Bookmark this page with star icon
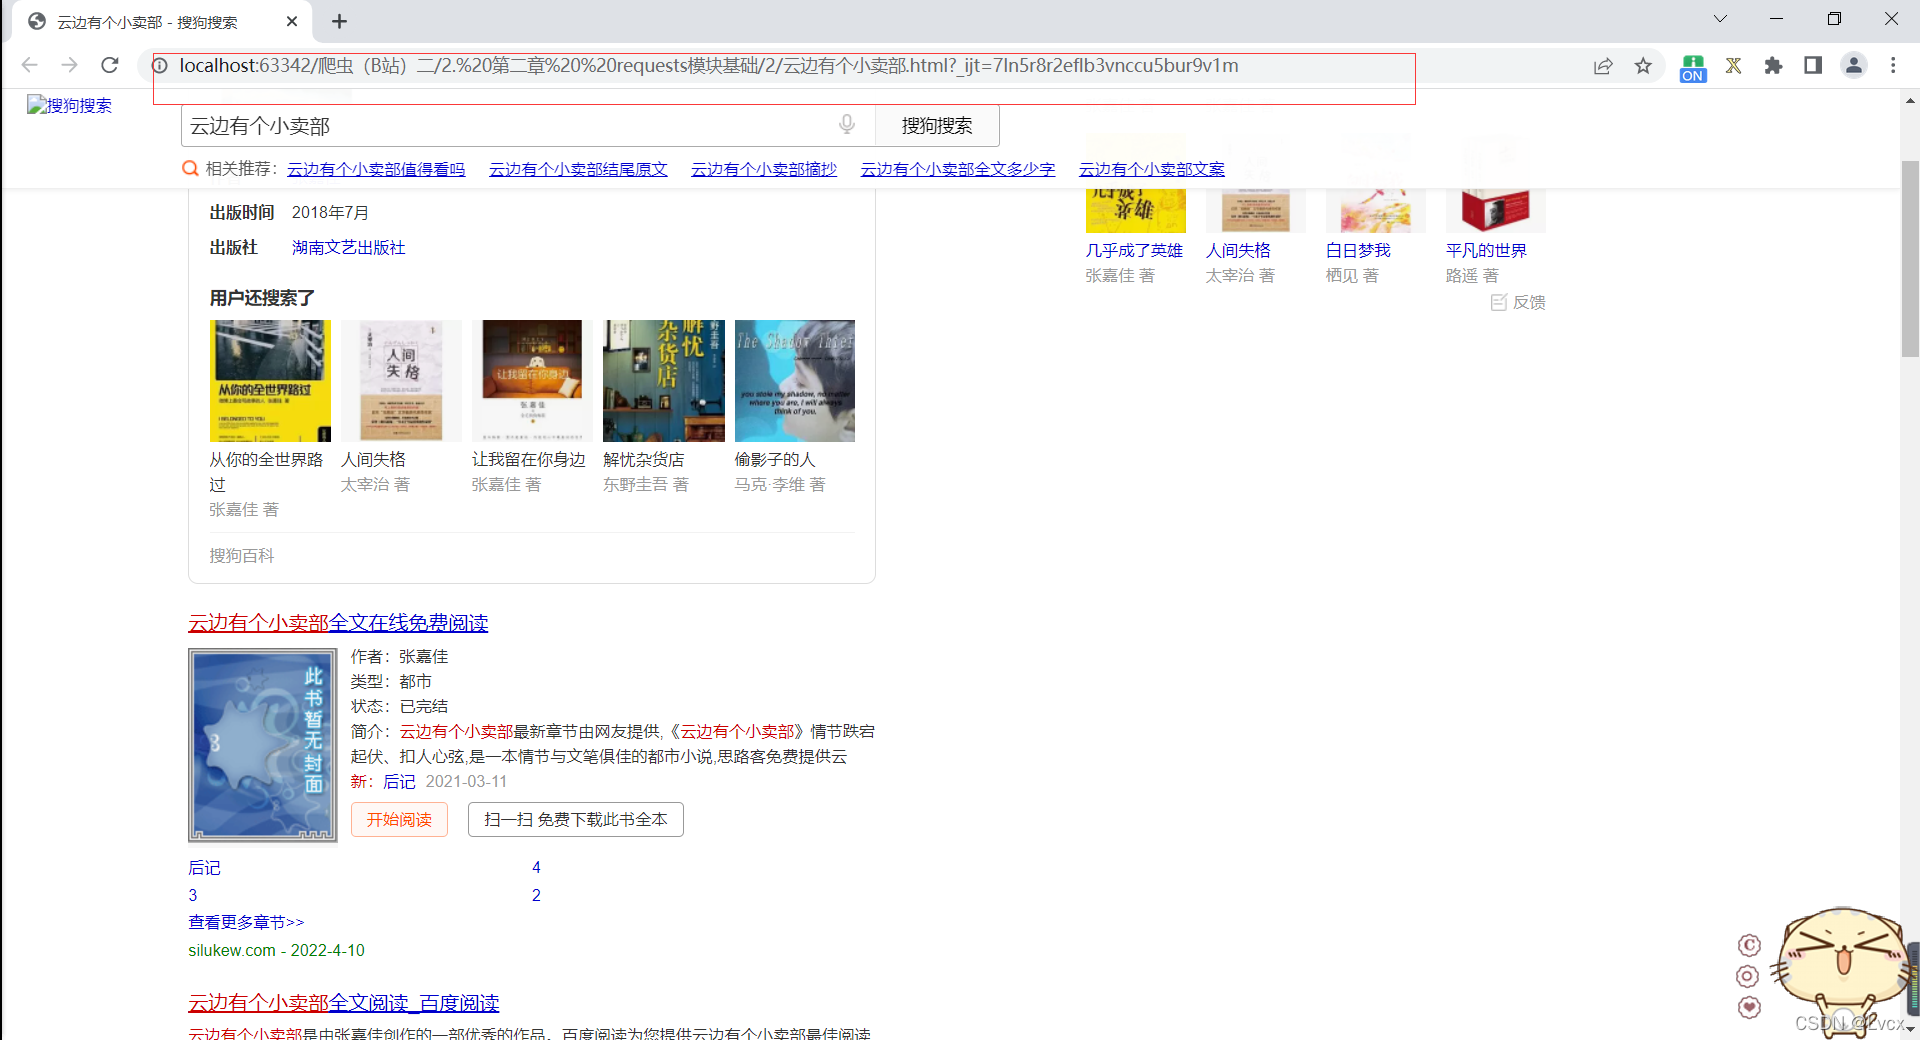 click(1643, 65)
